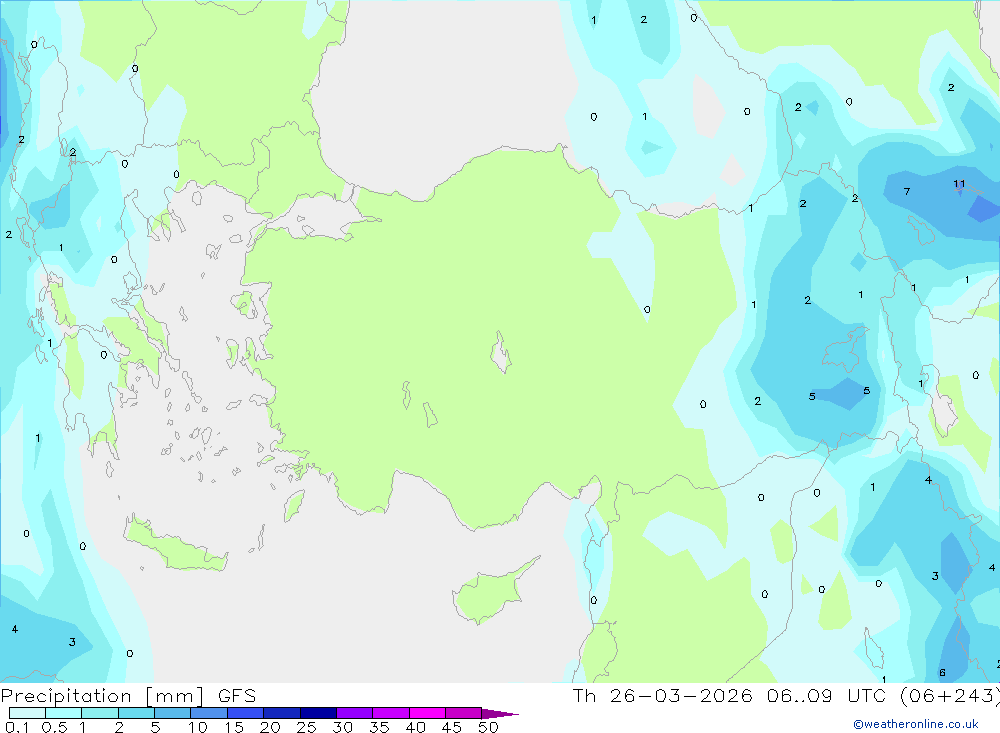Pick the 10–15 mm legend color swatch
This screenshot has width=1000, height=733.
point(209,713)
